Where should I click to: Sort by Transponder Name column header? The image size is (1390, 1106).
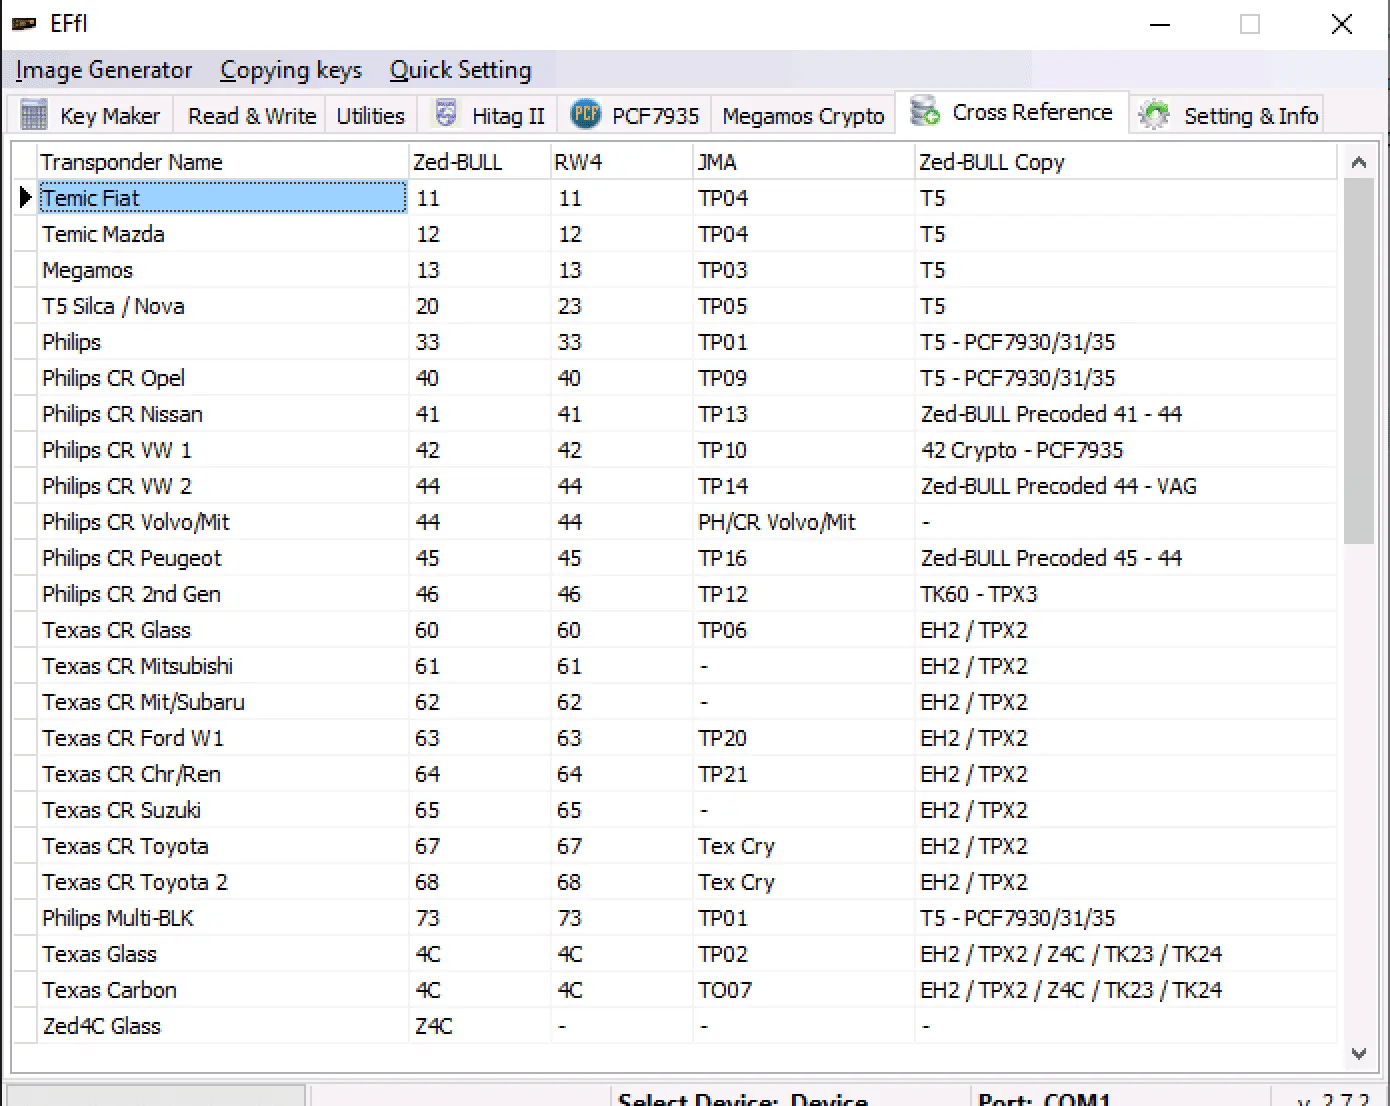click(222, 162)
